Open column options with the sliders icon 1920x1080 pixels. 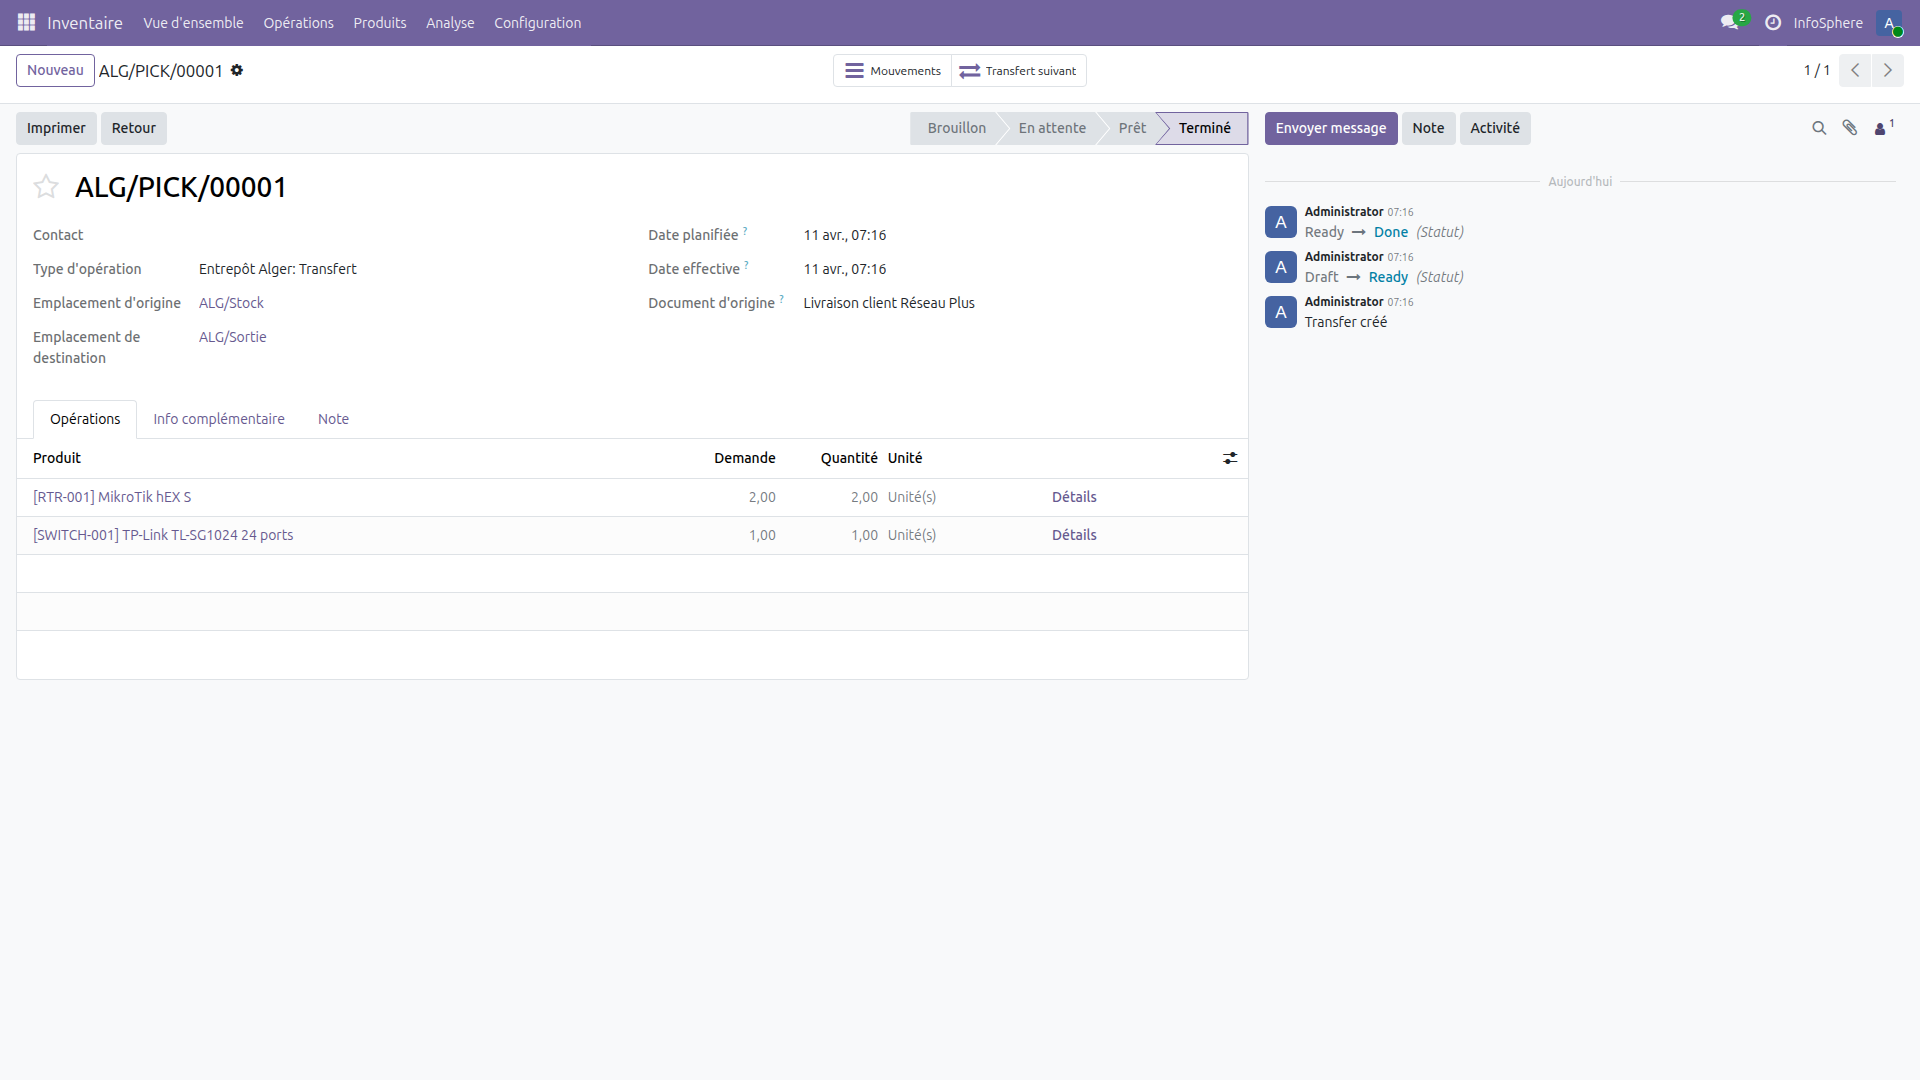1230,458
